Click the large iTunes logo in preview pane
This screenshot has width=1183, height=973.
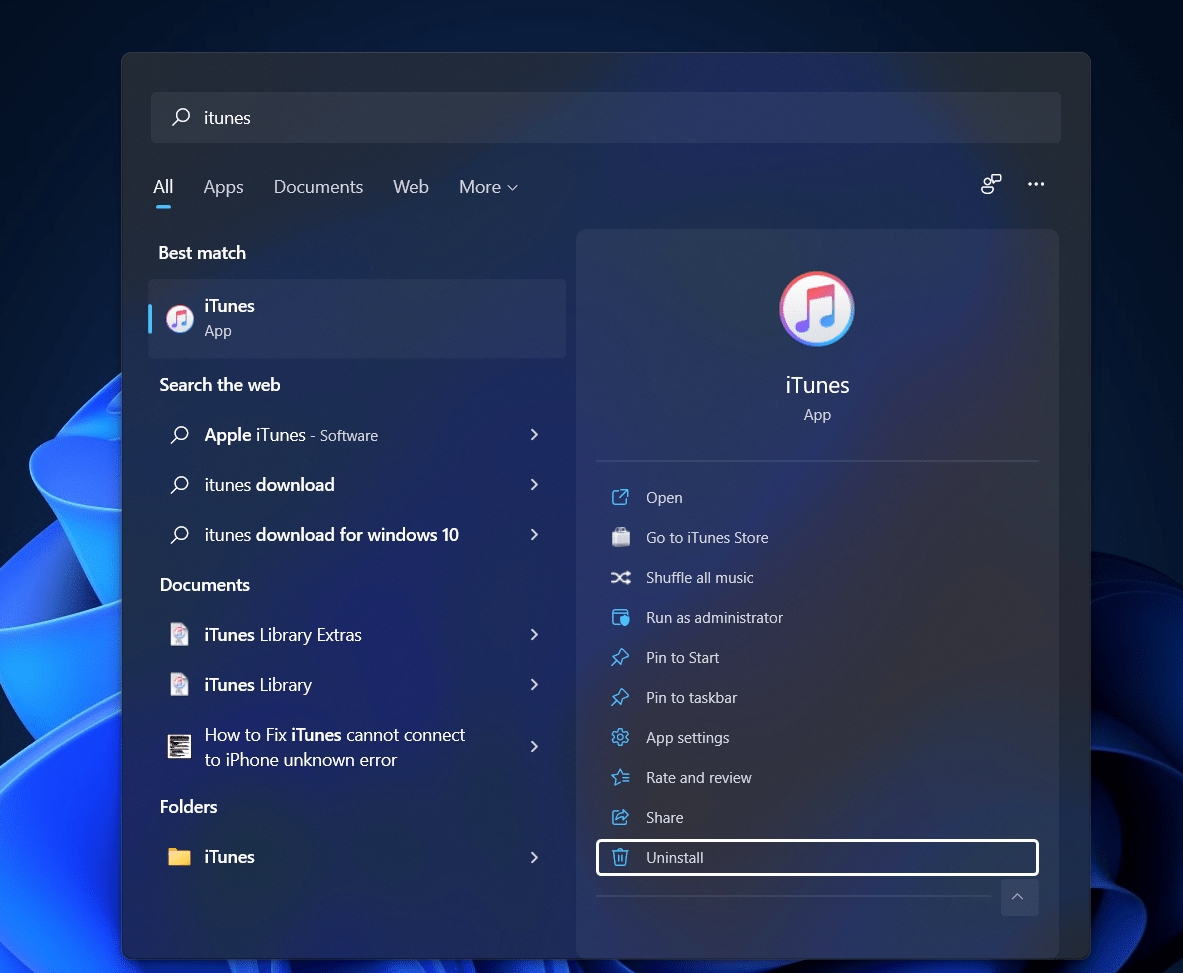pos(816,309)
